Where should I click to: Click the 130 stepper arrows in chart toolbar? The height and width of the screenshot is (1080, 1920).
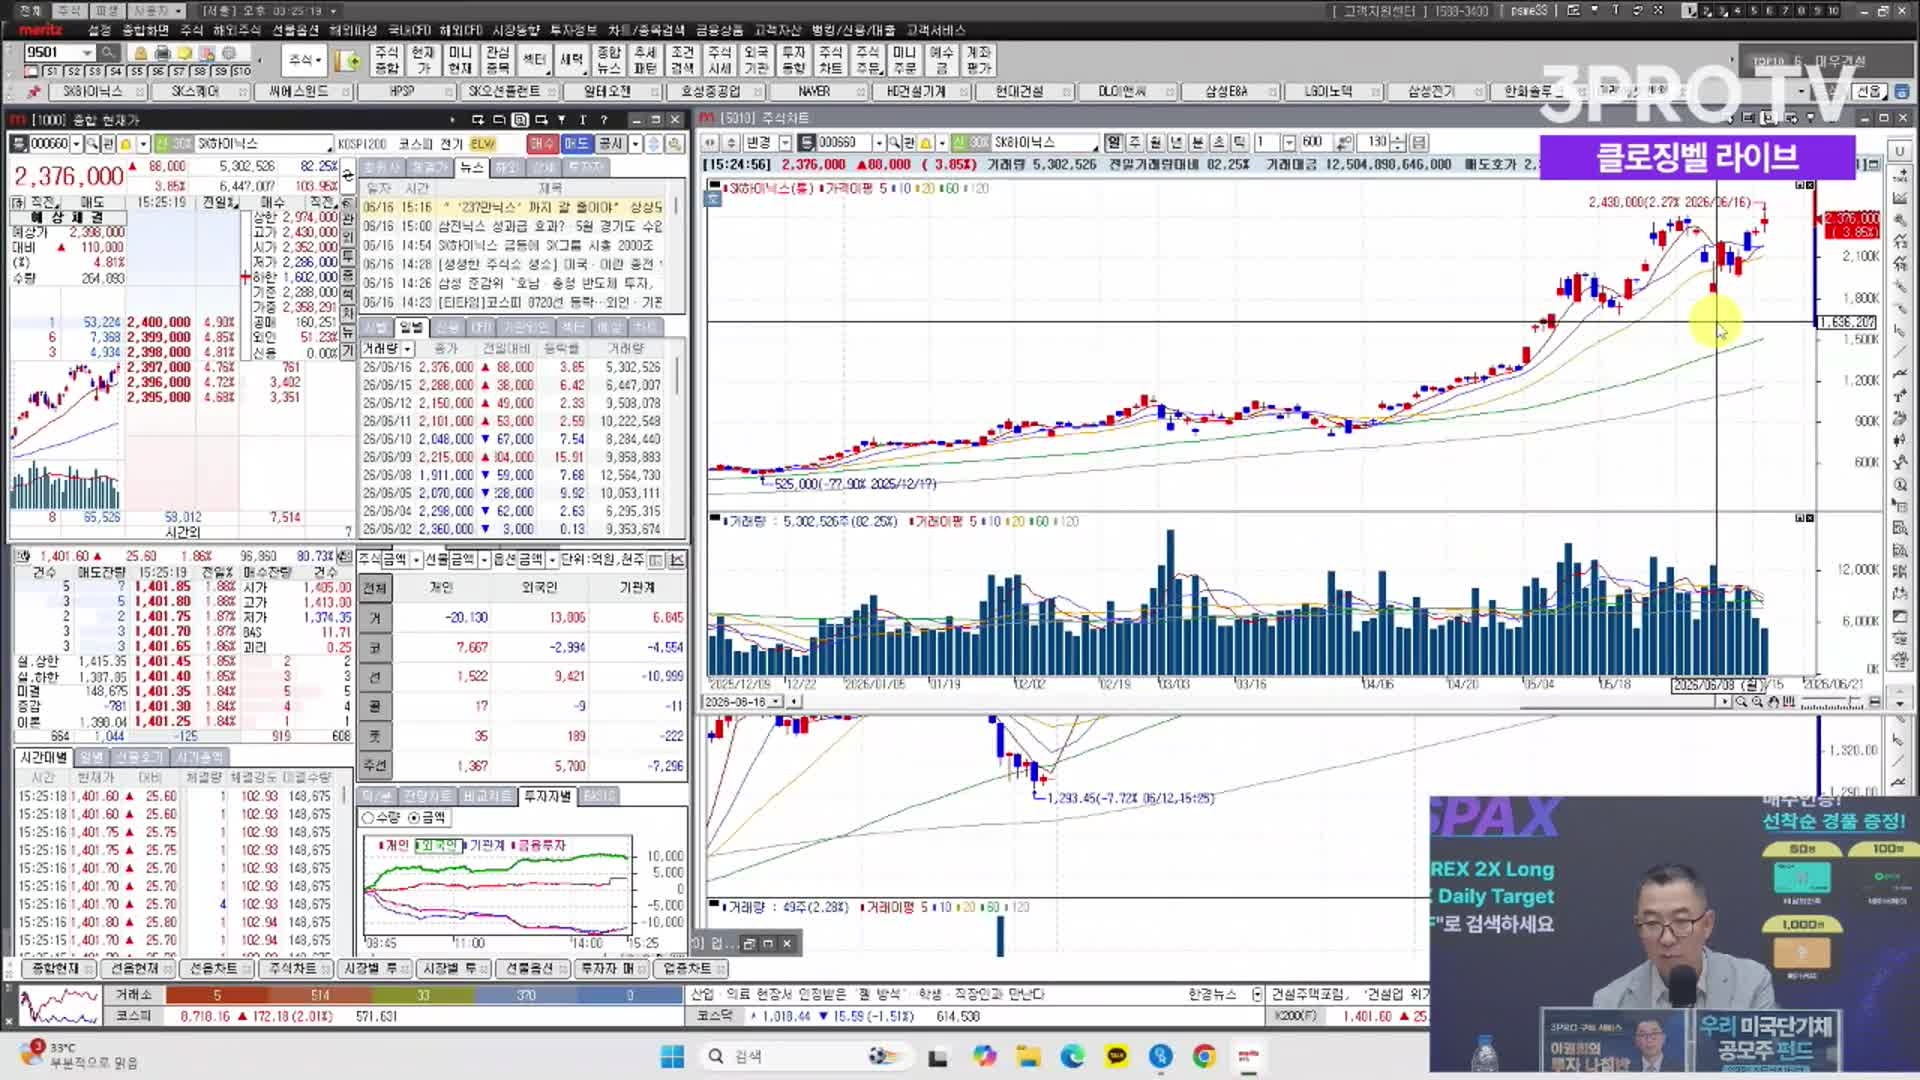1398,142
